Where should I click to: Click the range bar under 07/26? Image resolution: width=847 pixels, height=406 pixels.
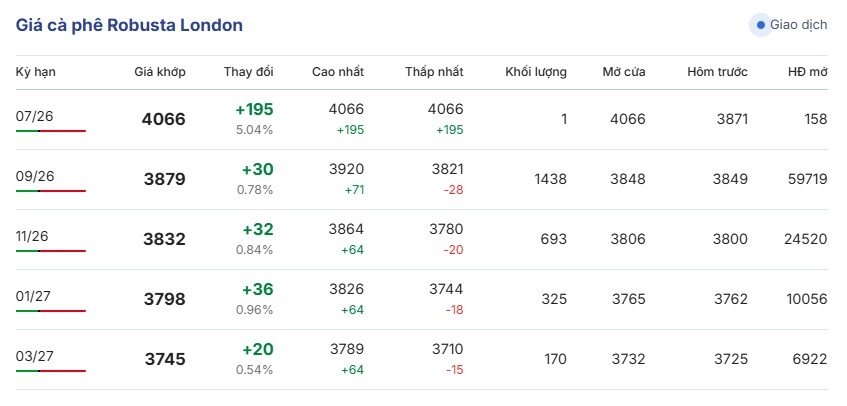click(x=51, y=131)
